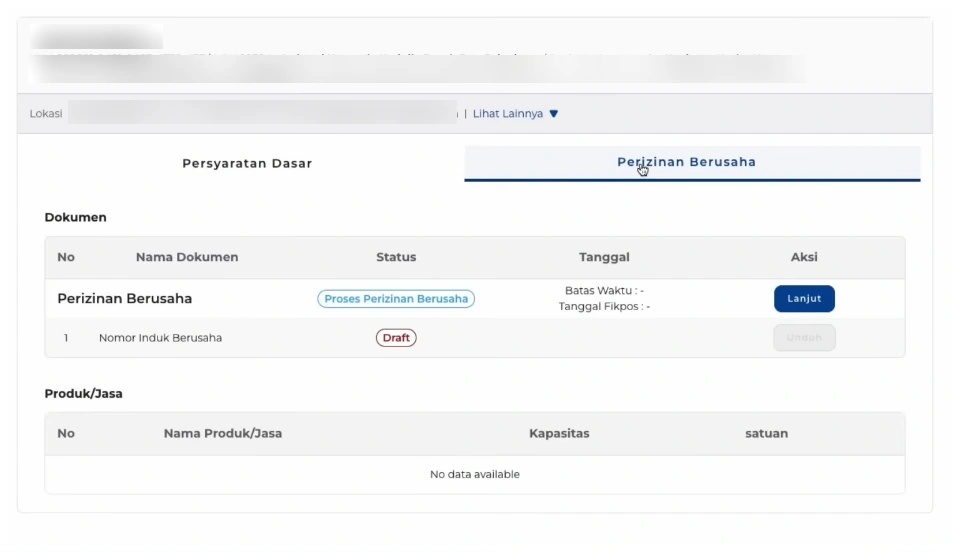Click the No data available message
The height and width of the screenshot is (552, 961).
click(475, 474)
